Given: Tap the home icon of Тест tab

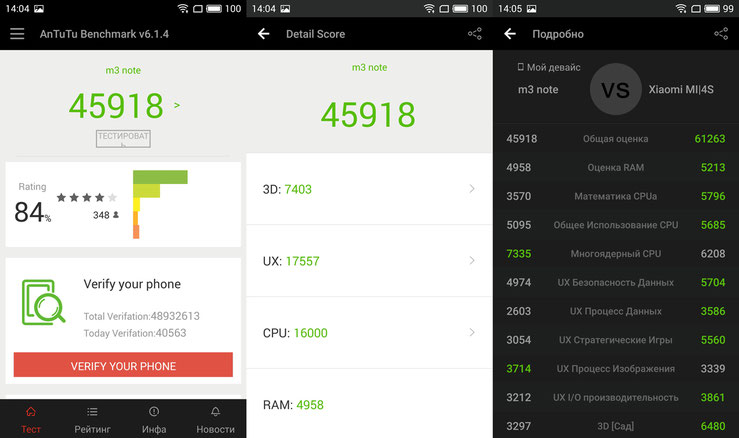Looking at the screenshot, I should (x=31, y=412).
